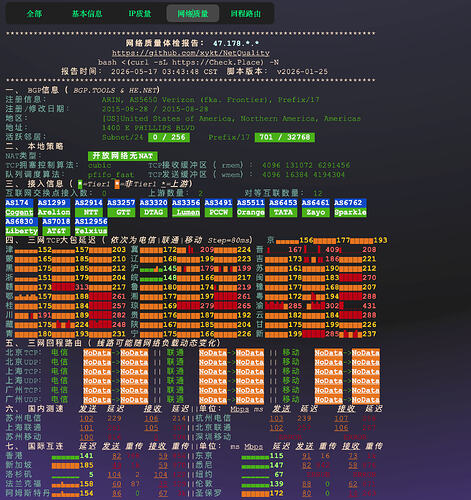Click the Subnet/24 value 0 / 256
Viewport: 471px width, 500px height.
pyautogui.click(x=169, y=137)
